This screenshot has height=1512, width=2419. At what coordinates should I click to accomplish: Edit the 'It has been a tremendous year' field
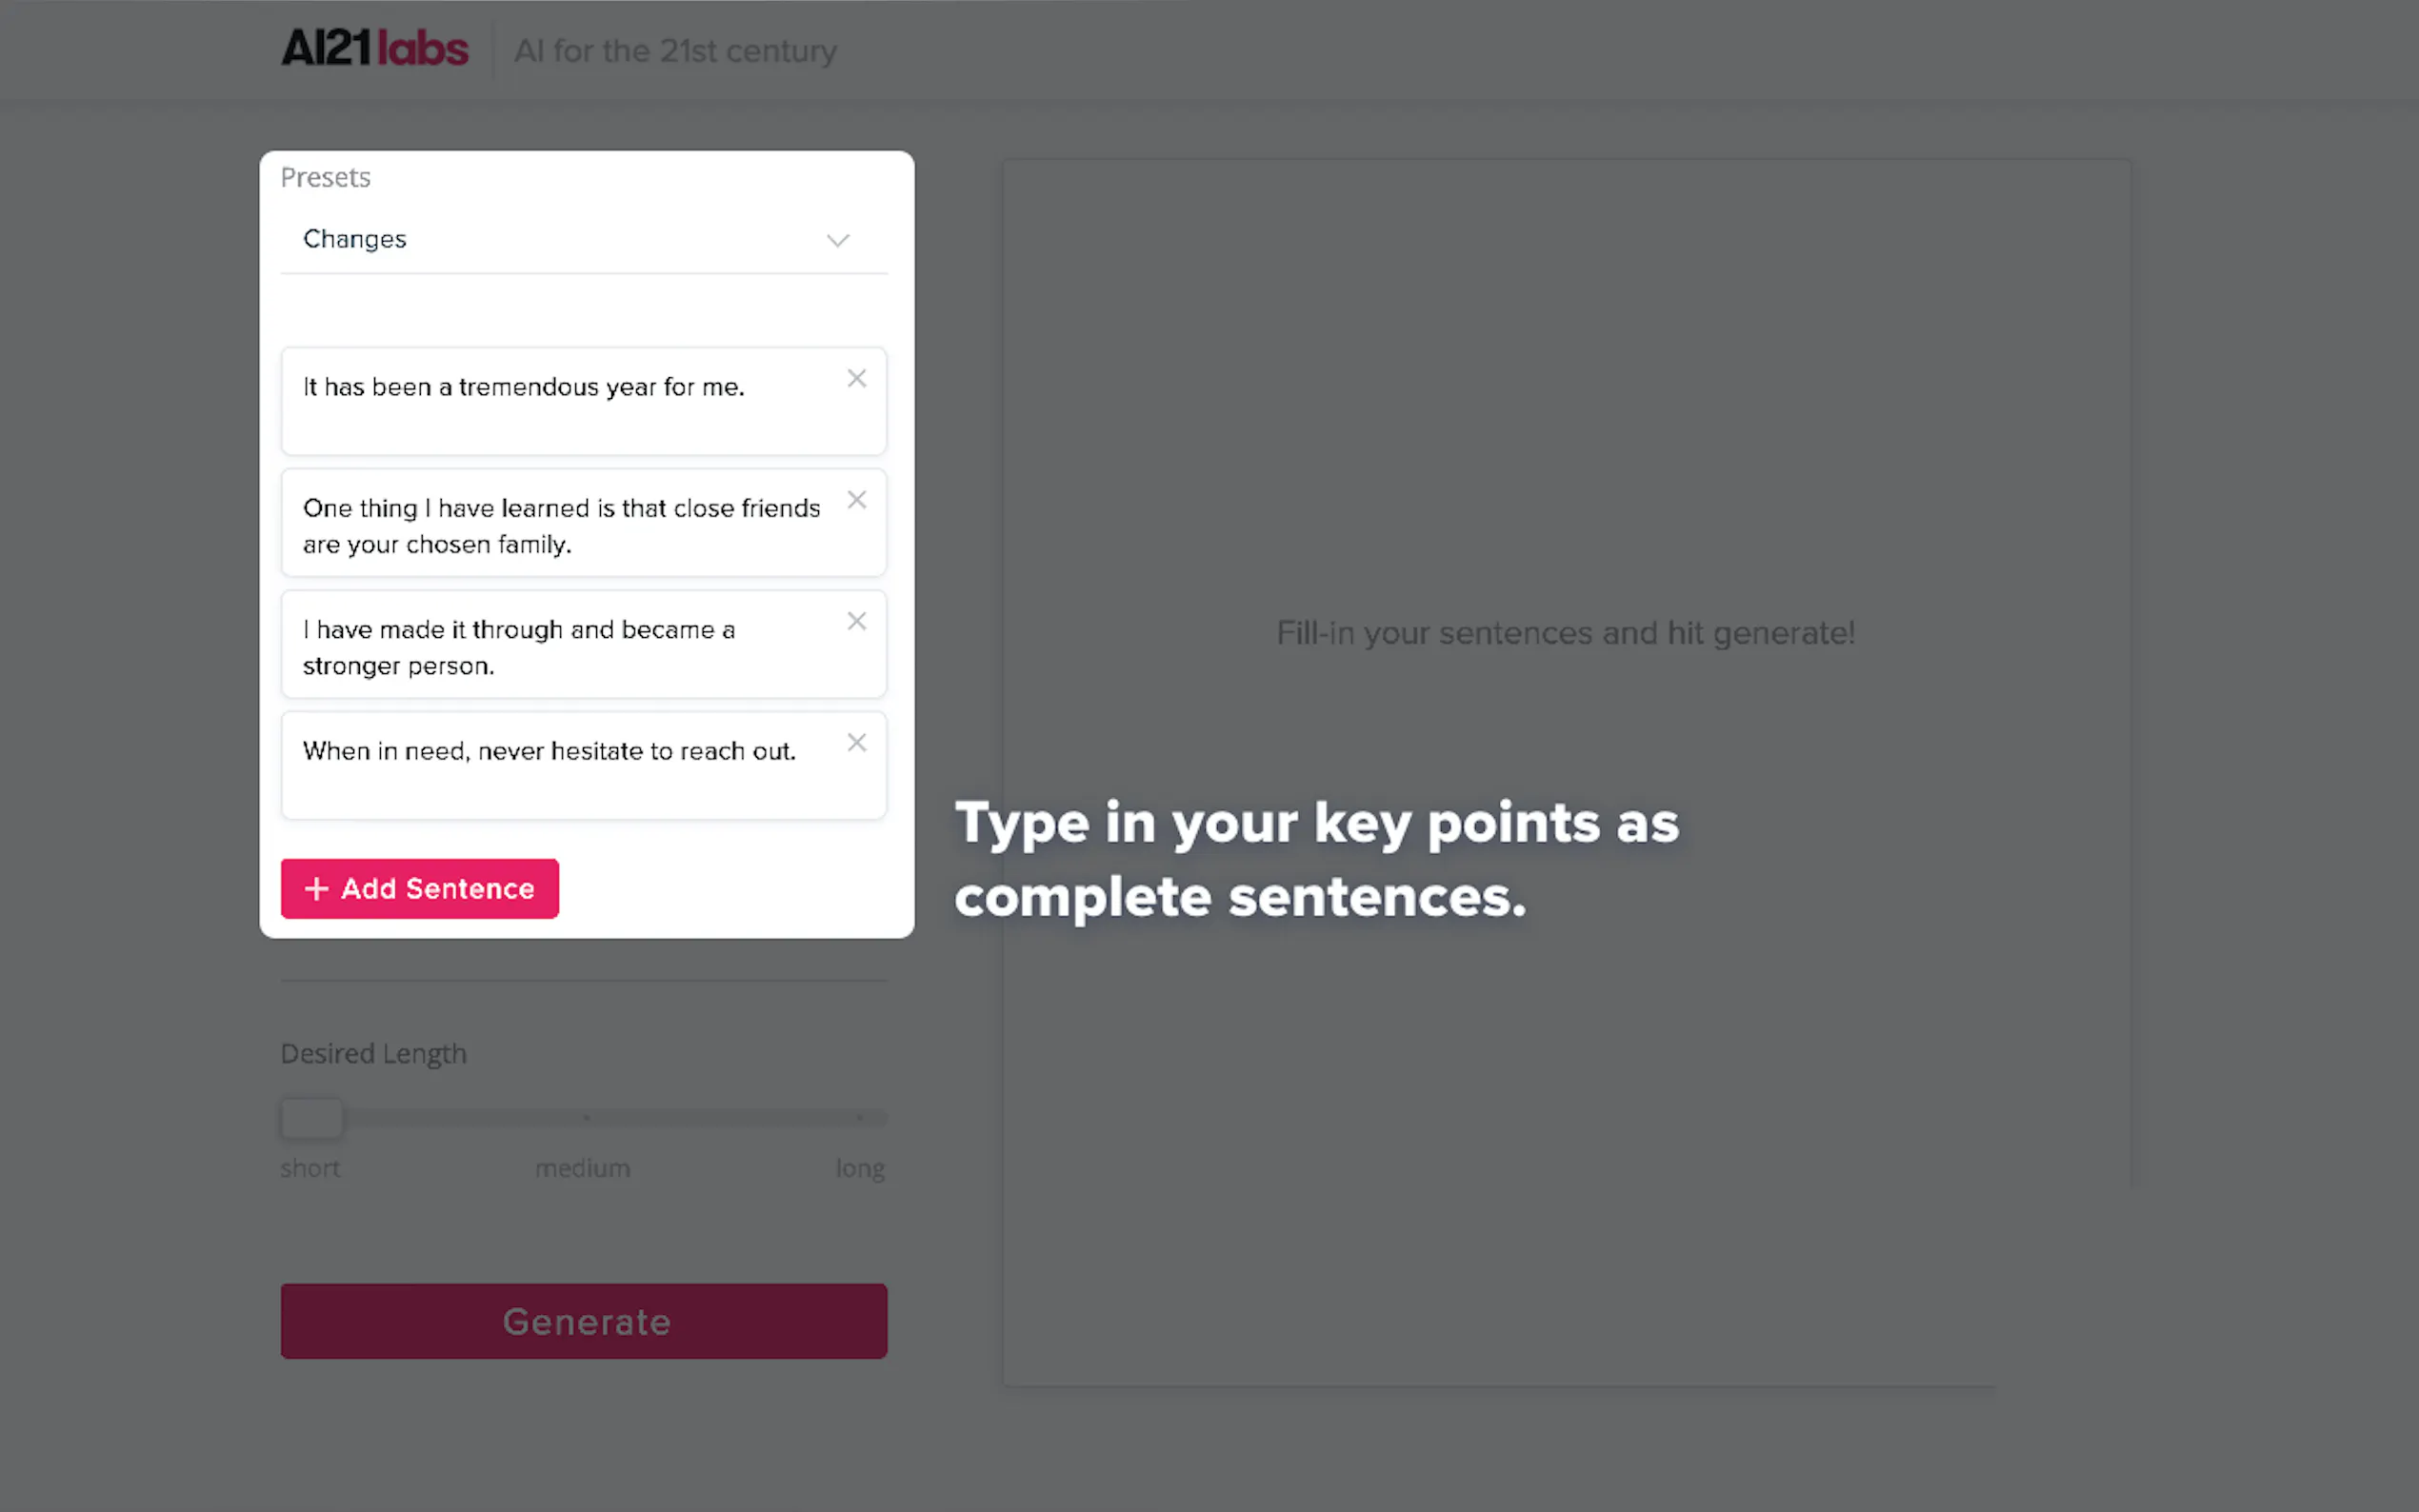click(x=523, y=388)
